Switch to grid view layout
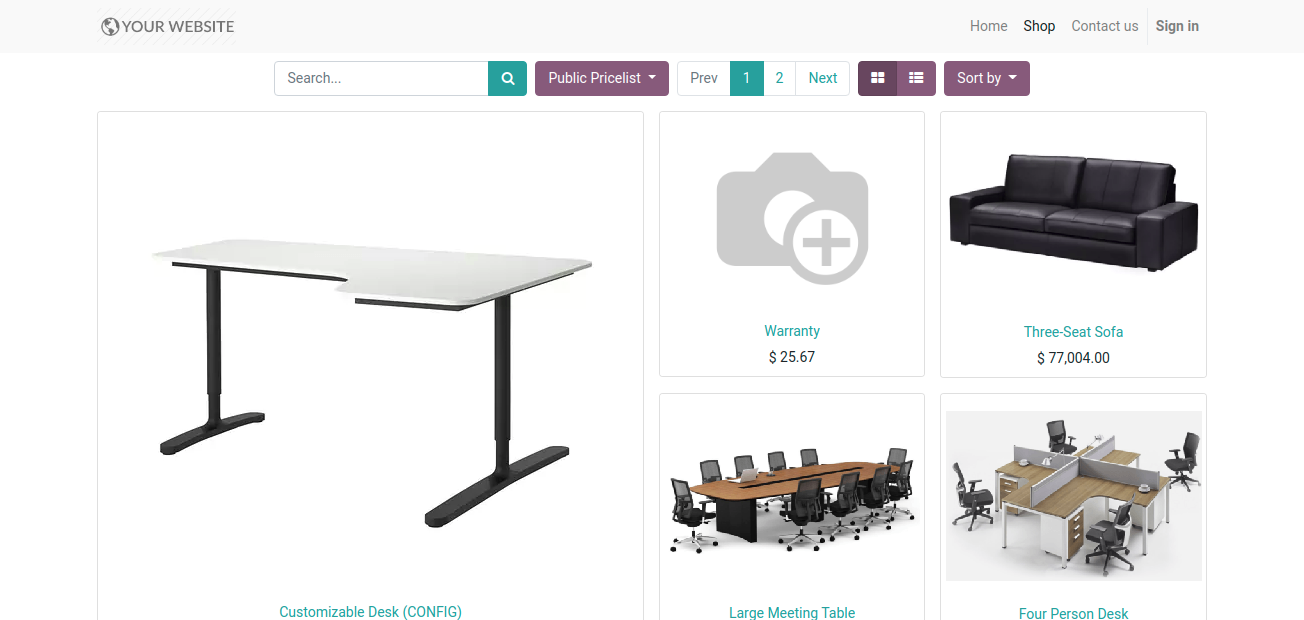 (878, 78)
